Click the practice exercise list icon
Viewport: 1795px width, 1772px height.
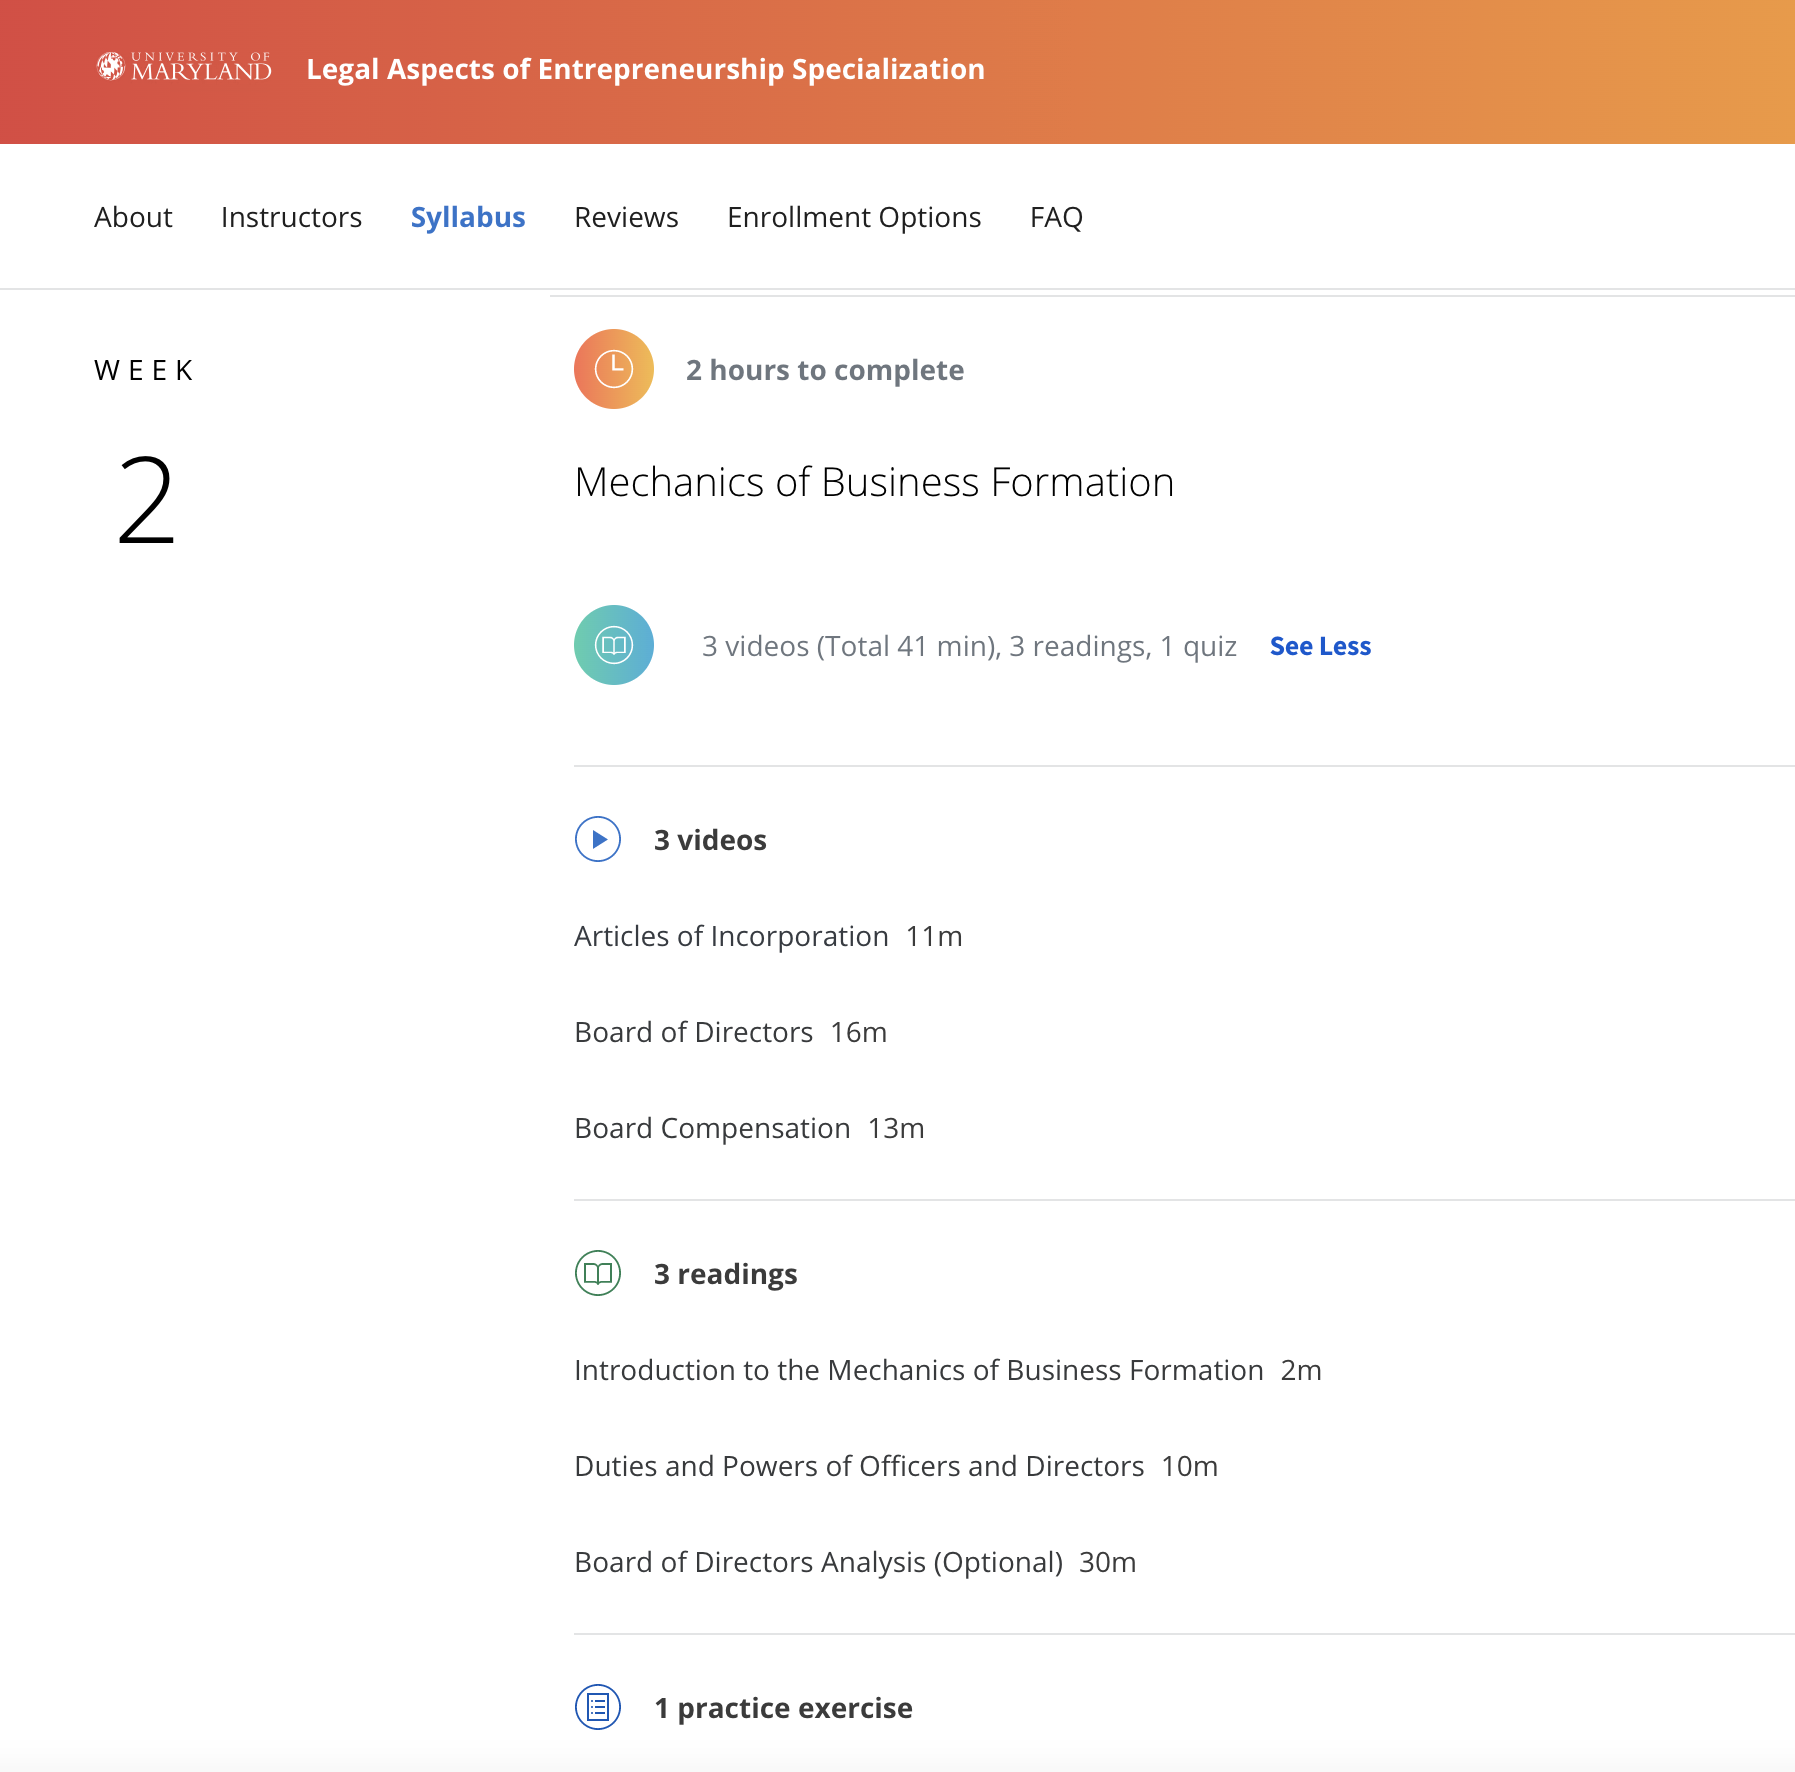(x=598, y=1707)
